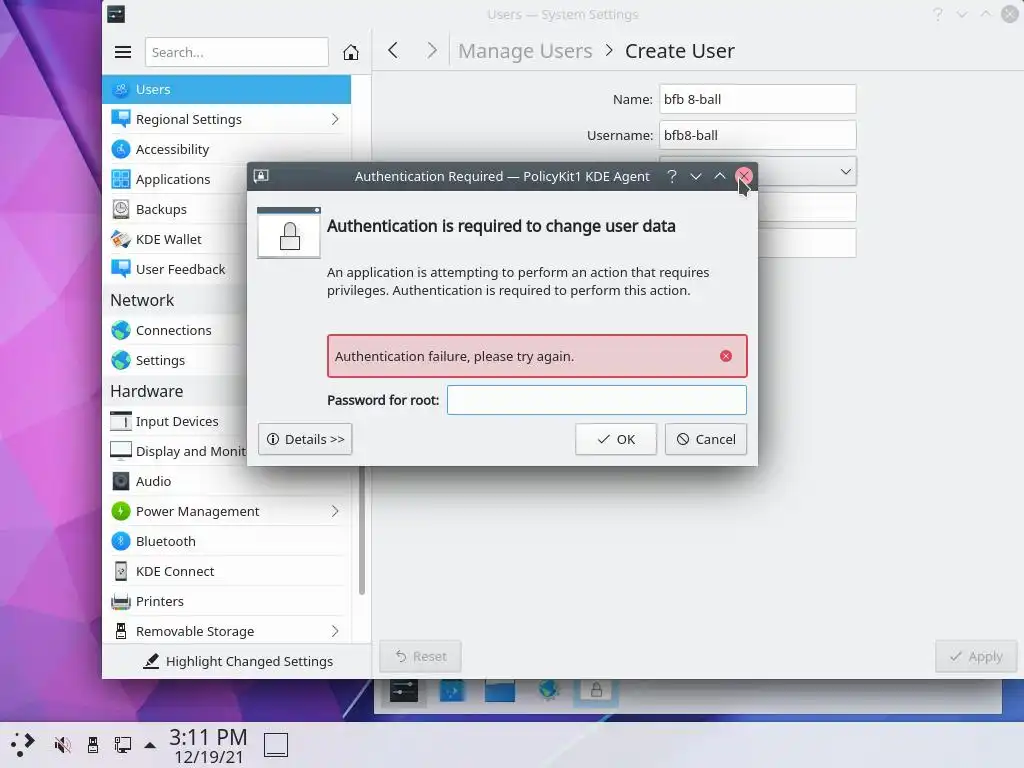The image size is (1024, 768).
Task: Go to the System Settings home
Action: click(x=351, y=52)
